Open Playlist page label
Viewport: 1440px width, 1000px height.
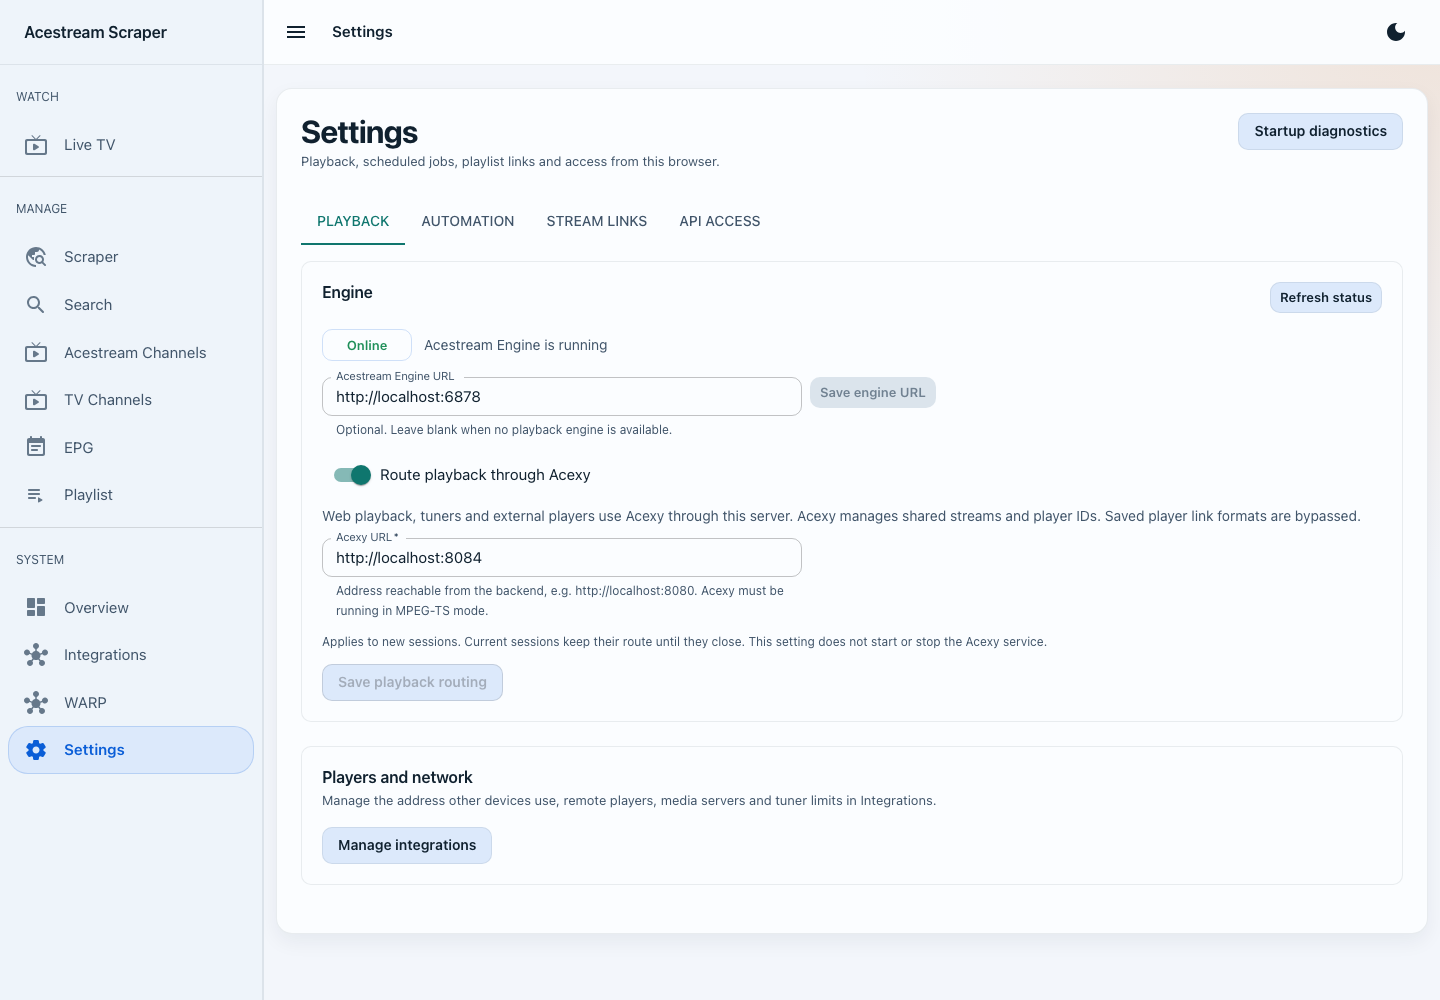[x=88, y=495]
